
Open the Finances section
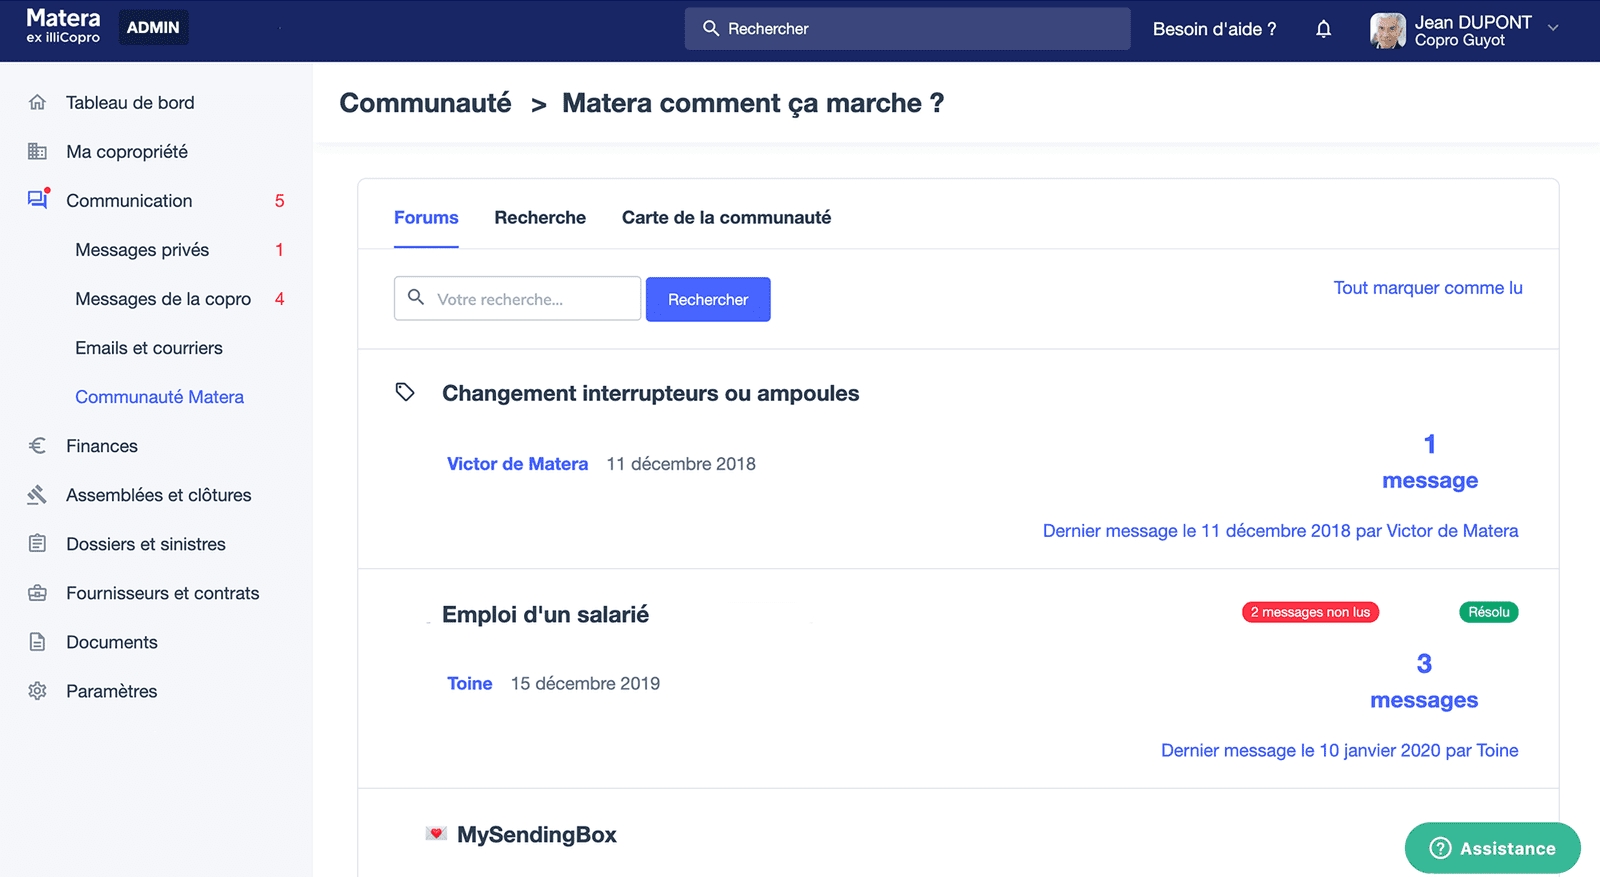tap(102, 445)
